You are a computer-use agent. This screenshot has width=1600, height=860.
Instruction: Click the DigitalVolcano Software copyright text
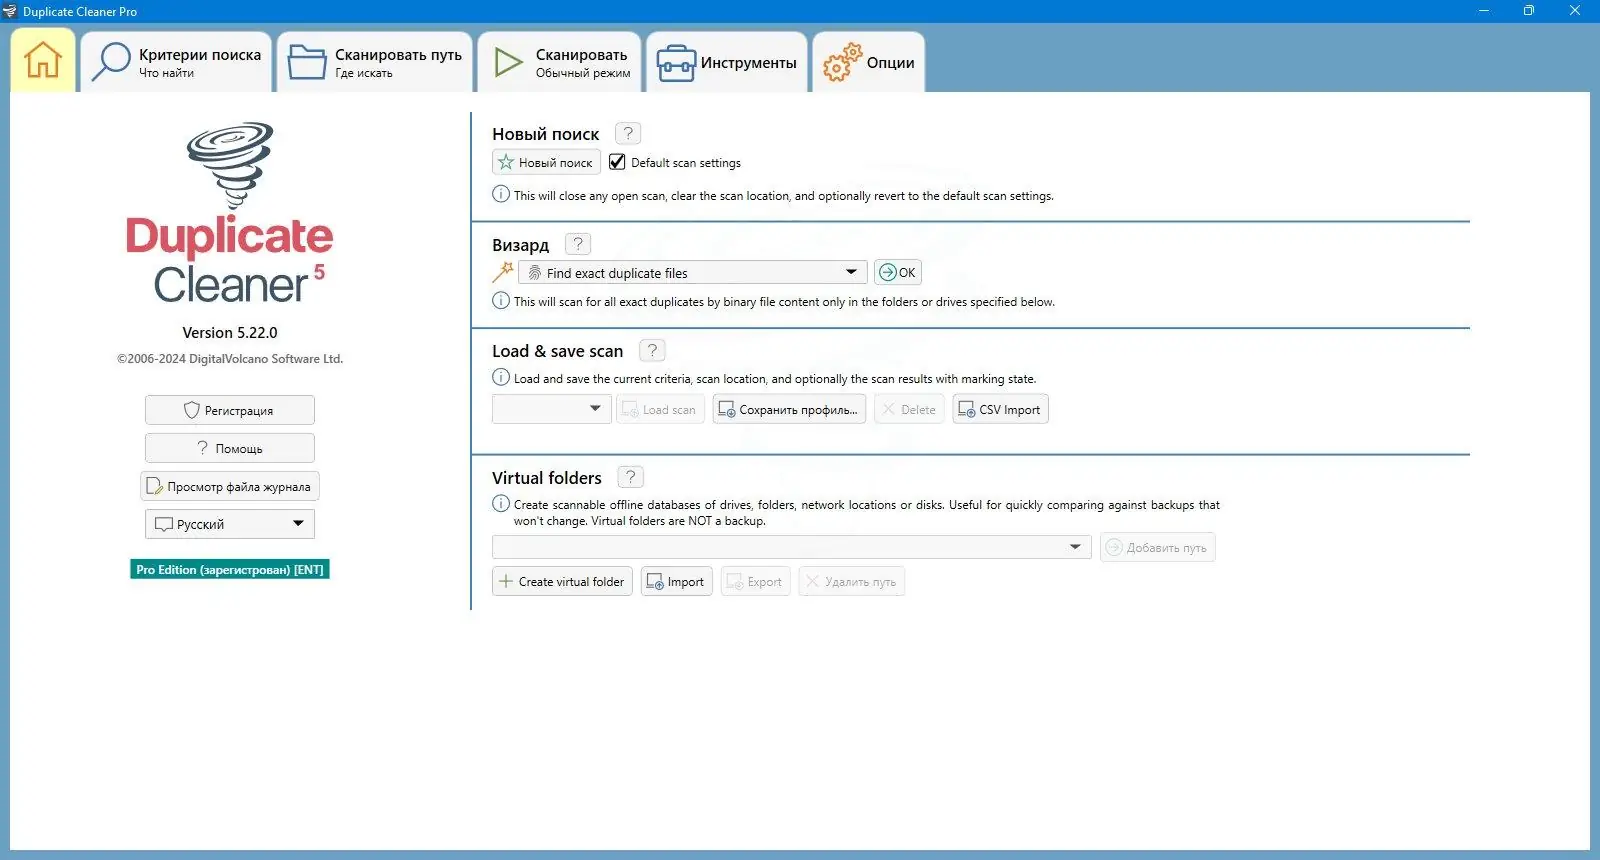pyautogui.click(x=230, y=359)
